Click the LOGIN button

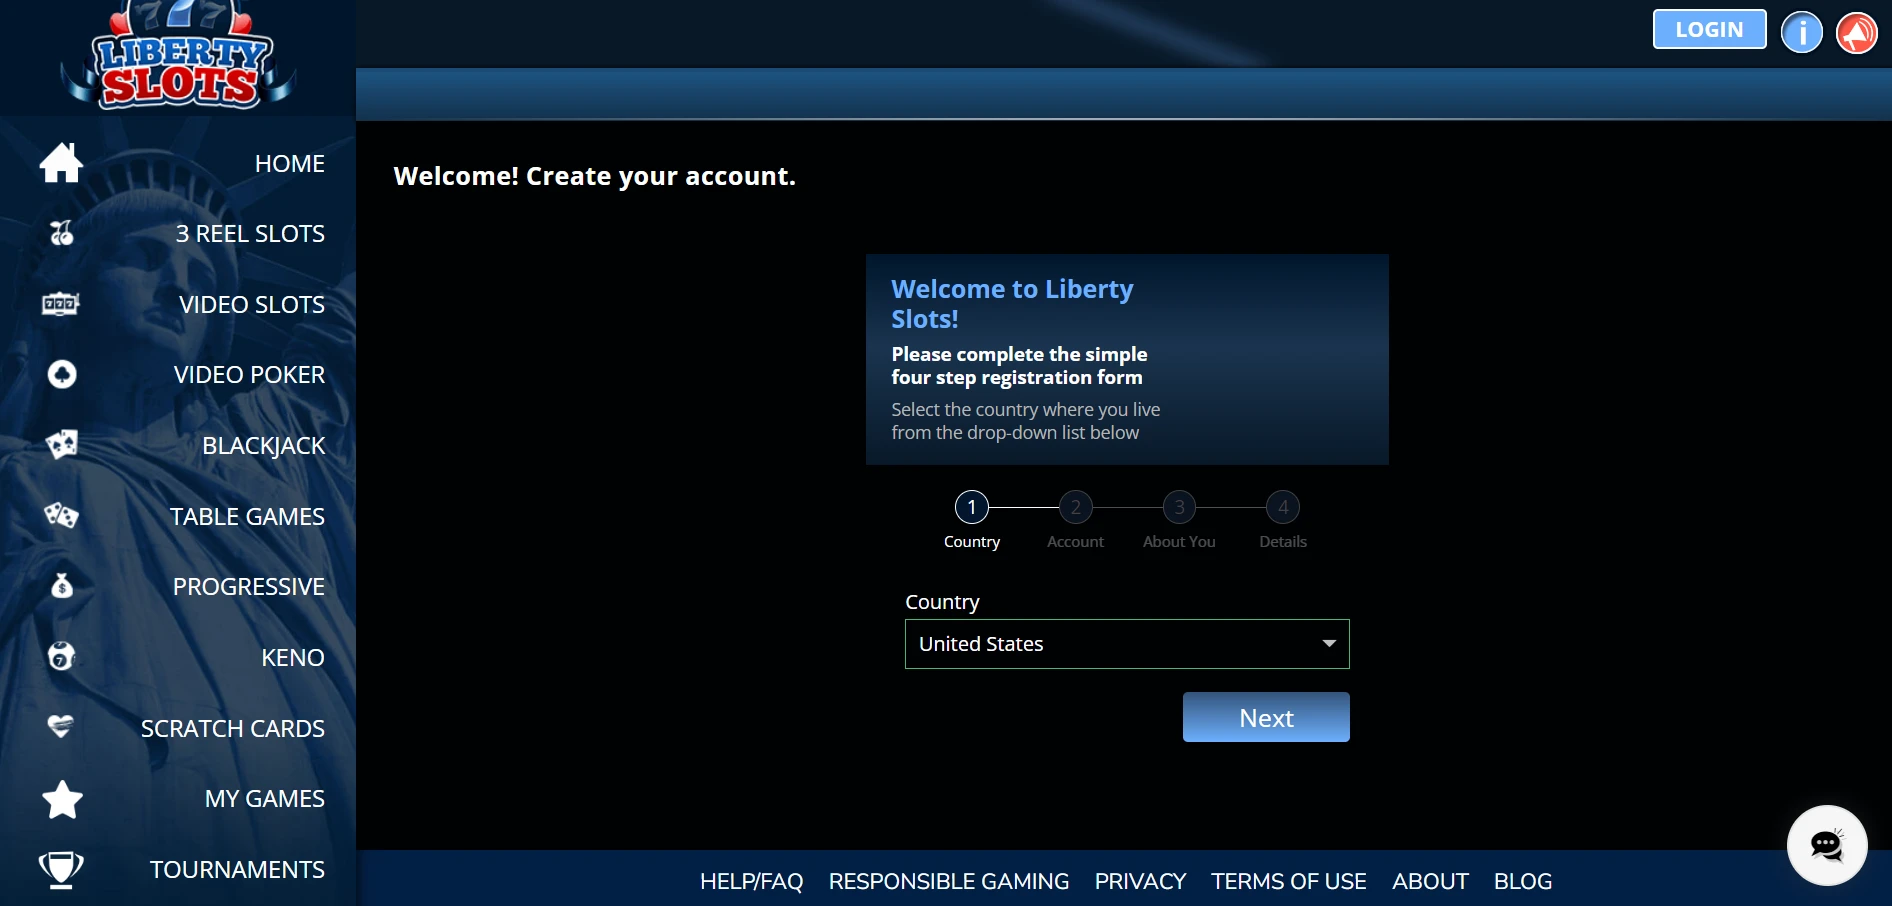tap(1709, 29)
